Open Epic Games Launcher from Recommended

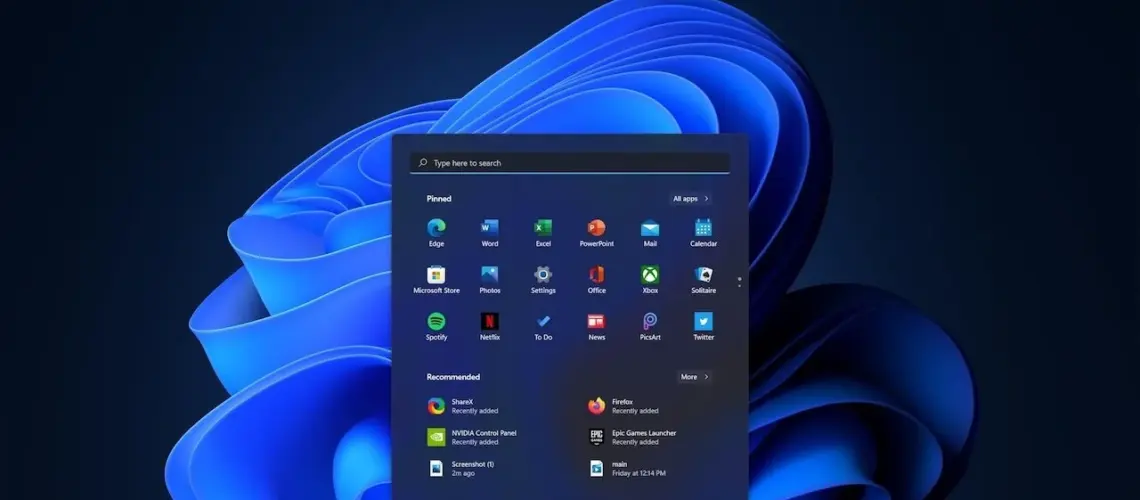click(x=643, y=437)
